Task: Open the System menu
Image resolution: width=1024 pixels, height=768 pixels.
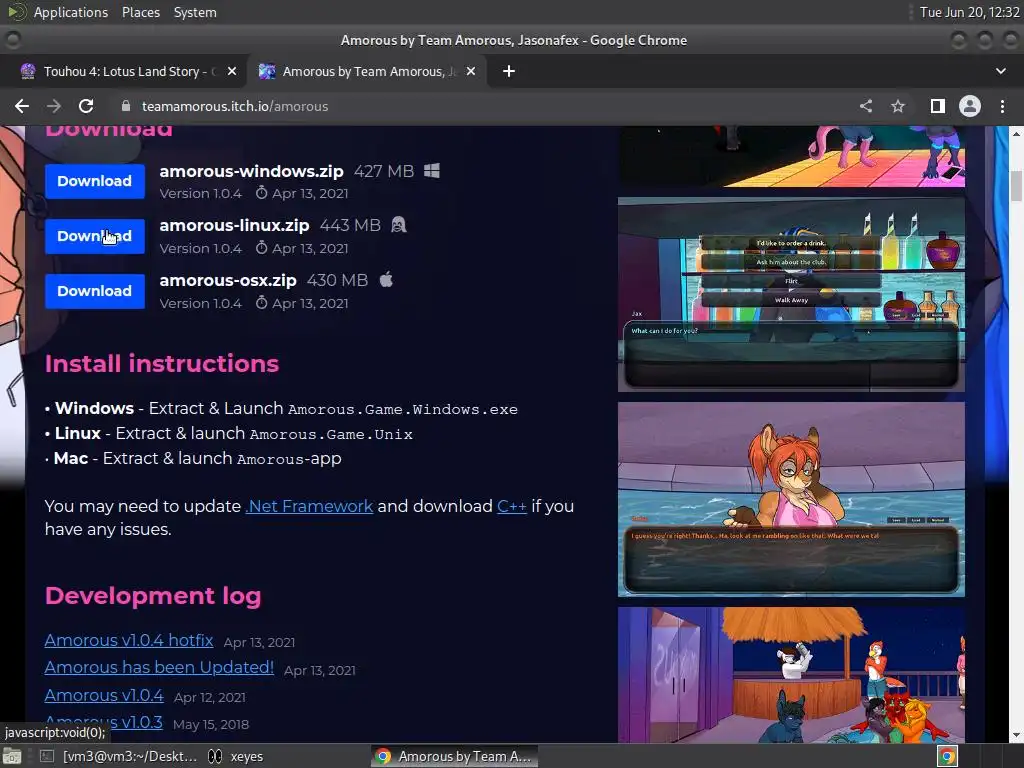Action: pyautogui.click(x=195, y=12)
